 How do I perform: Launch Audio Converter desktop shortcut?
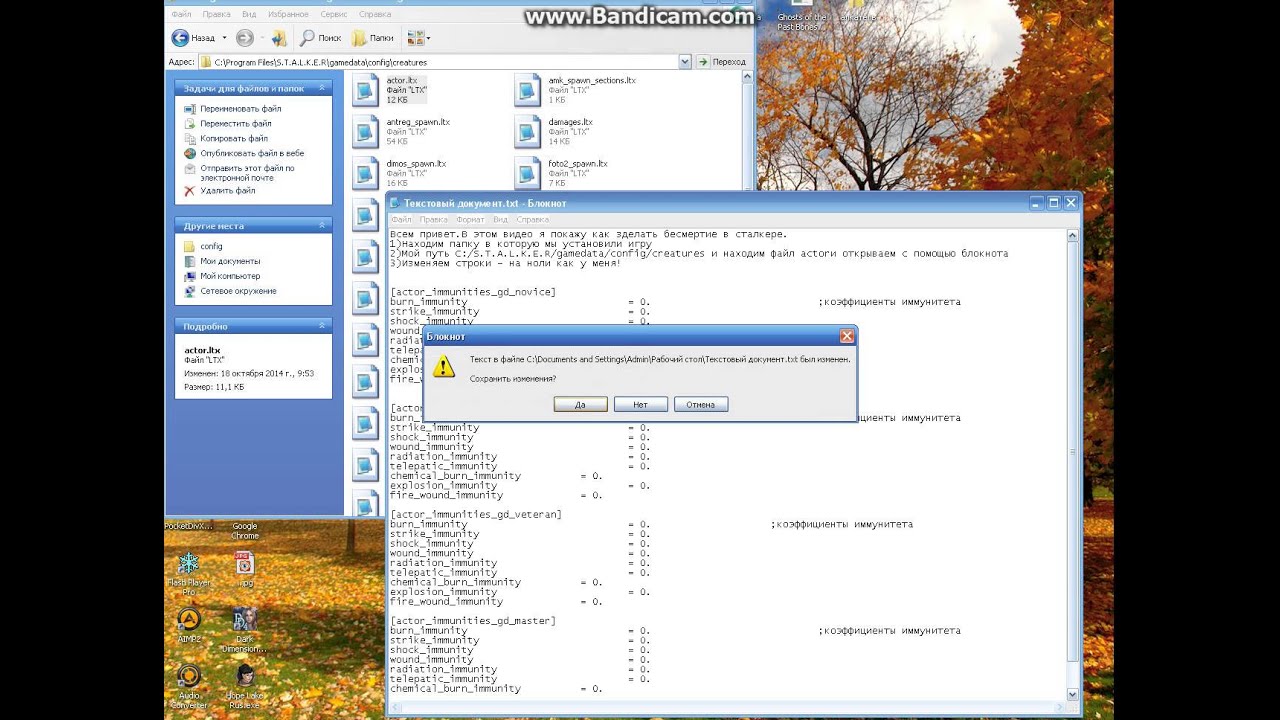click(188, 686)
